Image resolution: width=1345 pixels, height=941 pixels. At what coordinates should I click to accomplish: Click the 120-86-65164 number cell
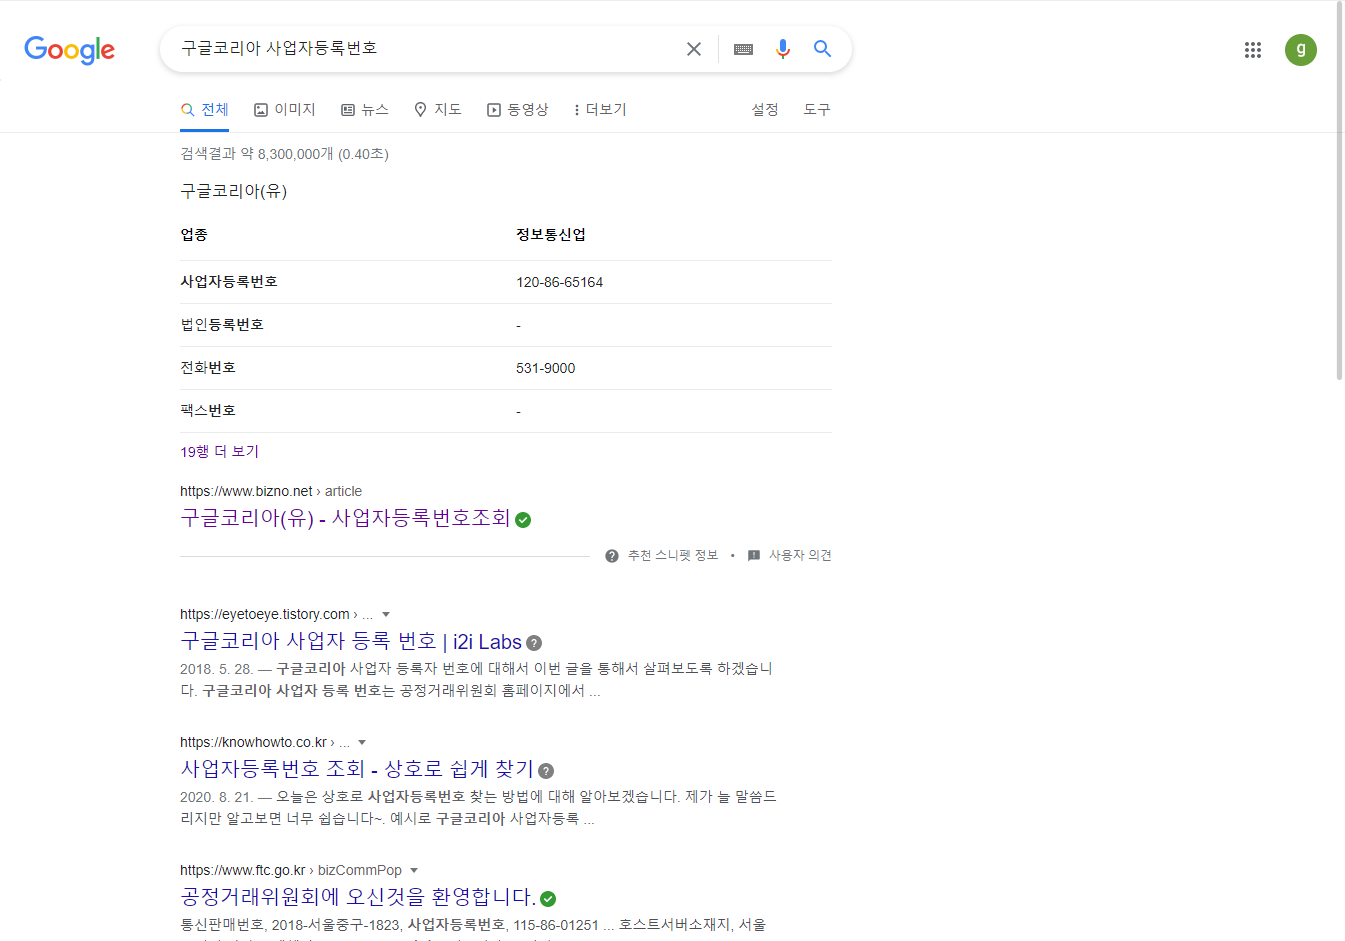pos(559,283)
